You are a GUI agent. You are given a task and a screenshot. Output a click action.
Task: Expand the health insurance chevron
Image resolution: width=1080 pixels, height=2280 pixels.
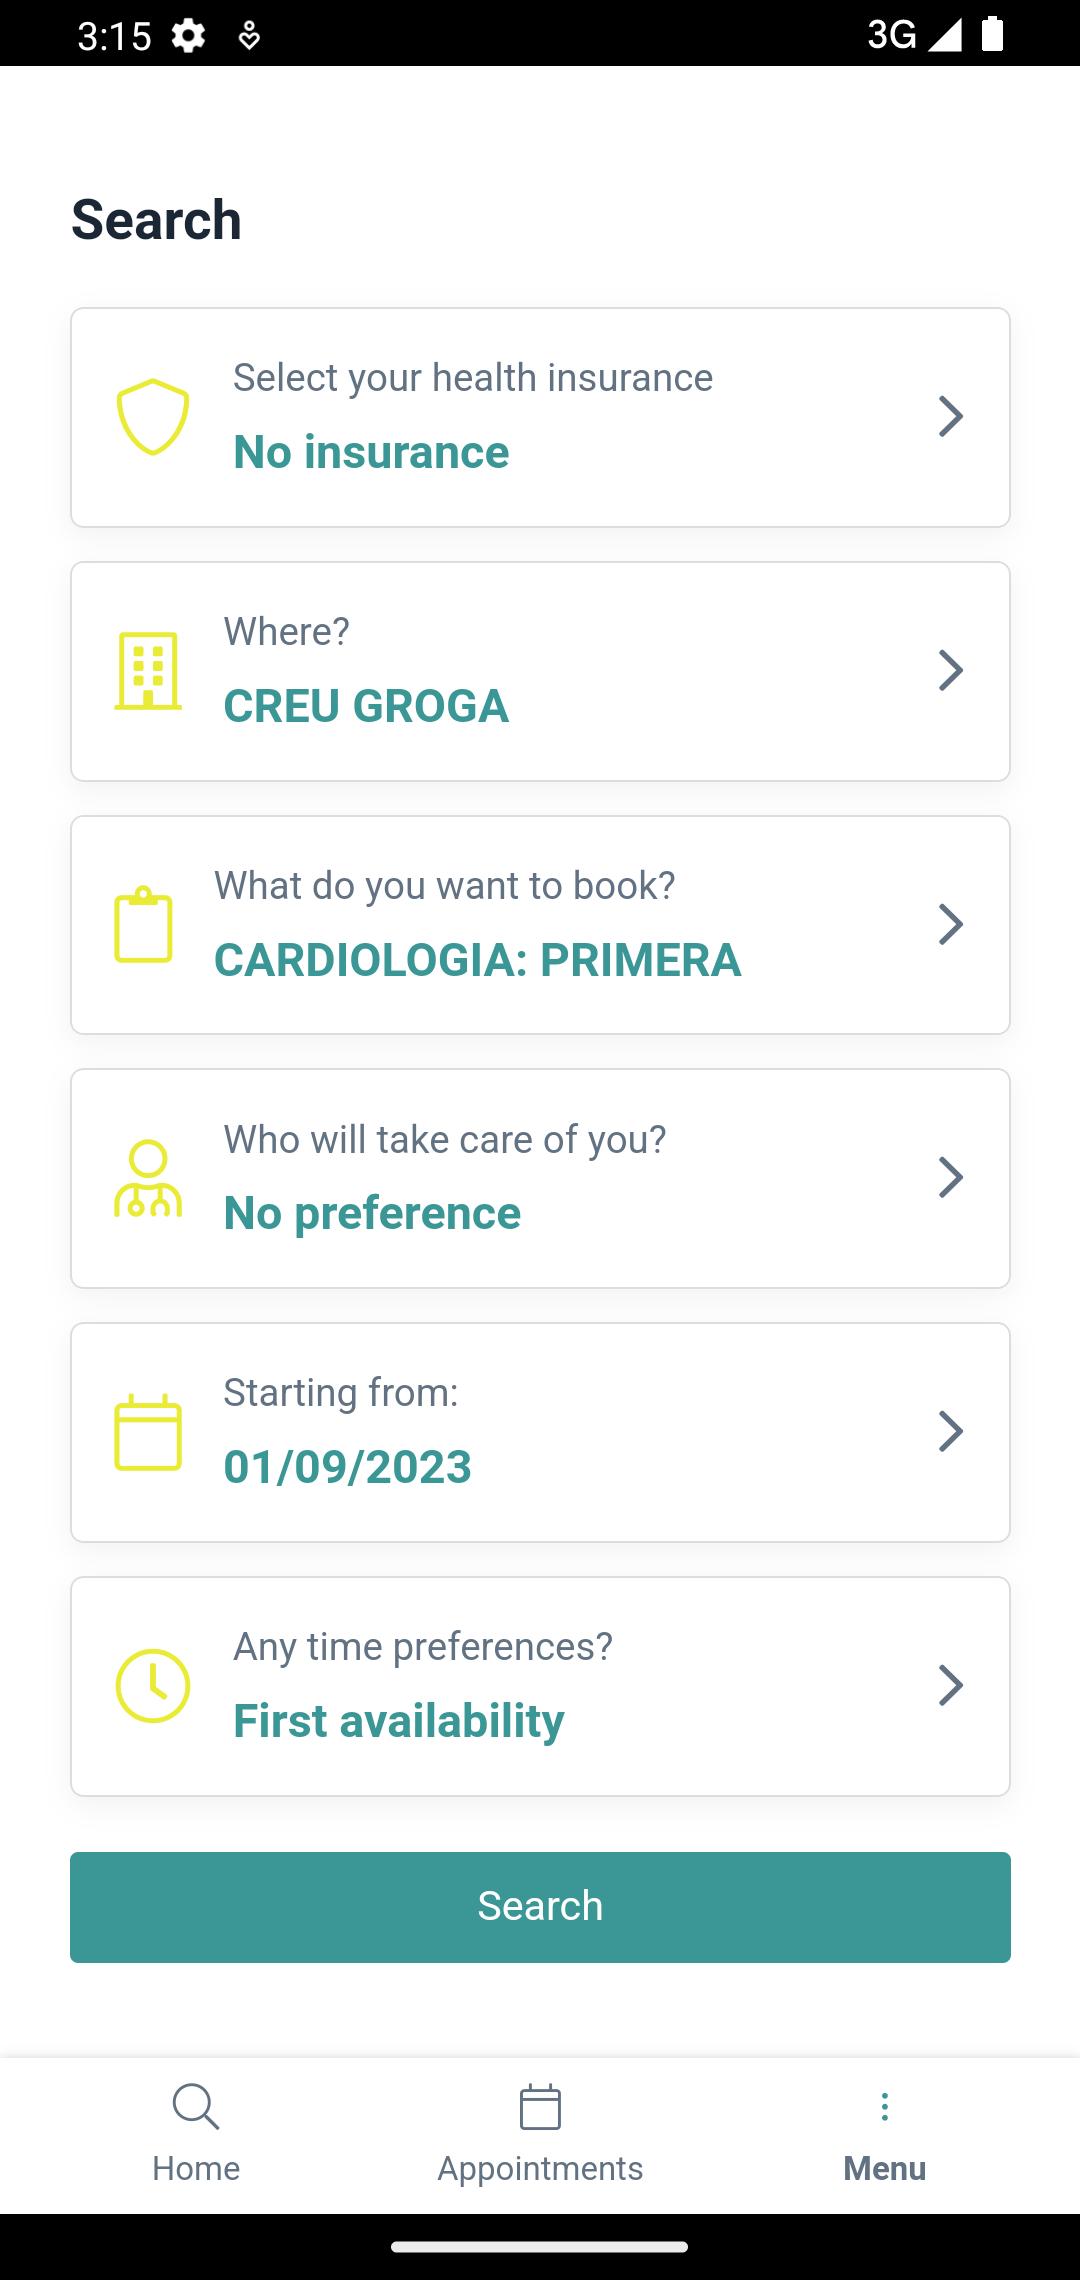click(951, 417)
